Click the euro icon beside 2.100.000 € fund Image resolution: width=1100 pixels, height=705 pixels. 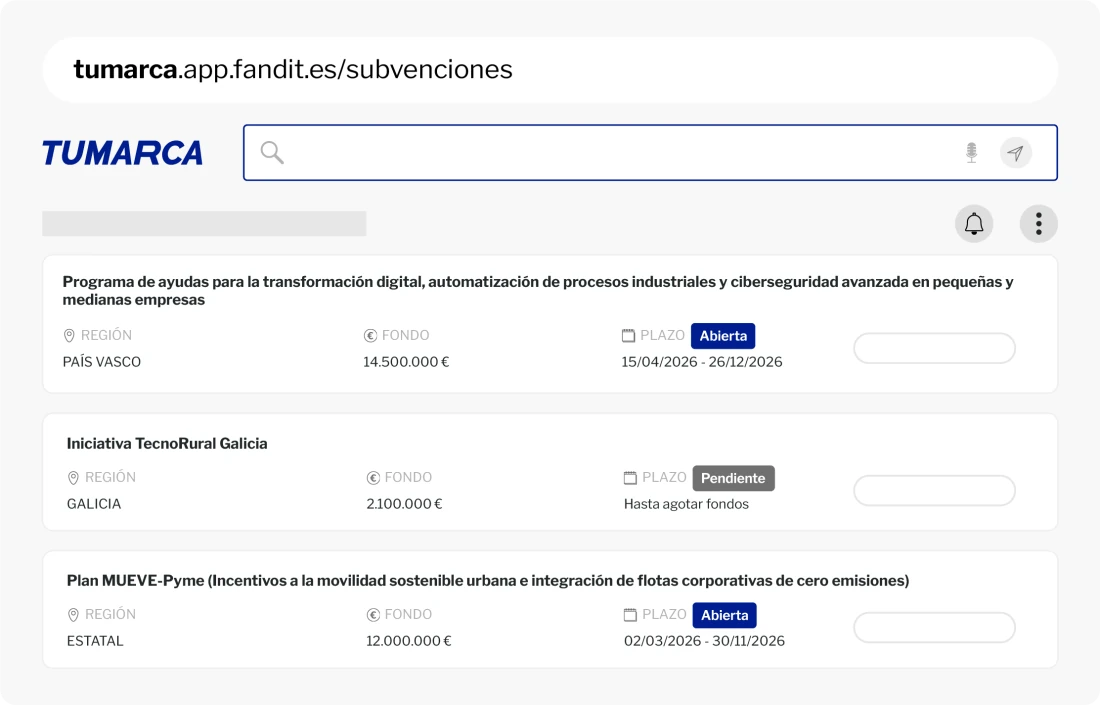[373, 478]
